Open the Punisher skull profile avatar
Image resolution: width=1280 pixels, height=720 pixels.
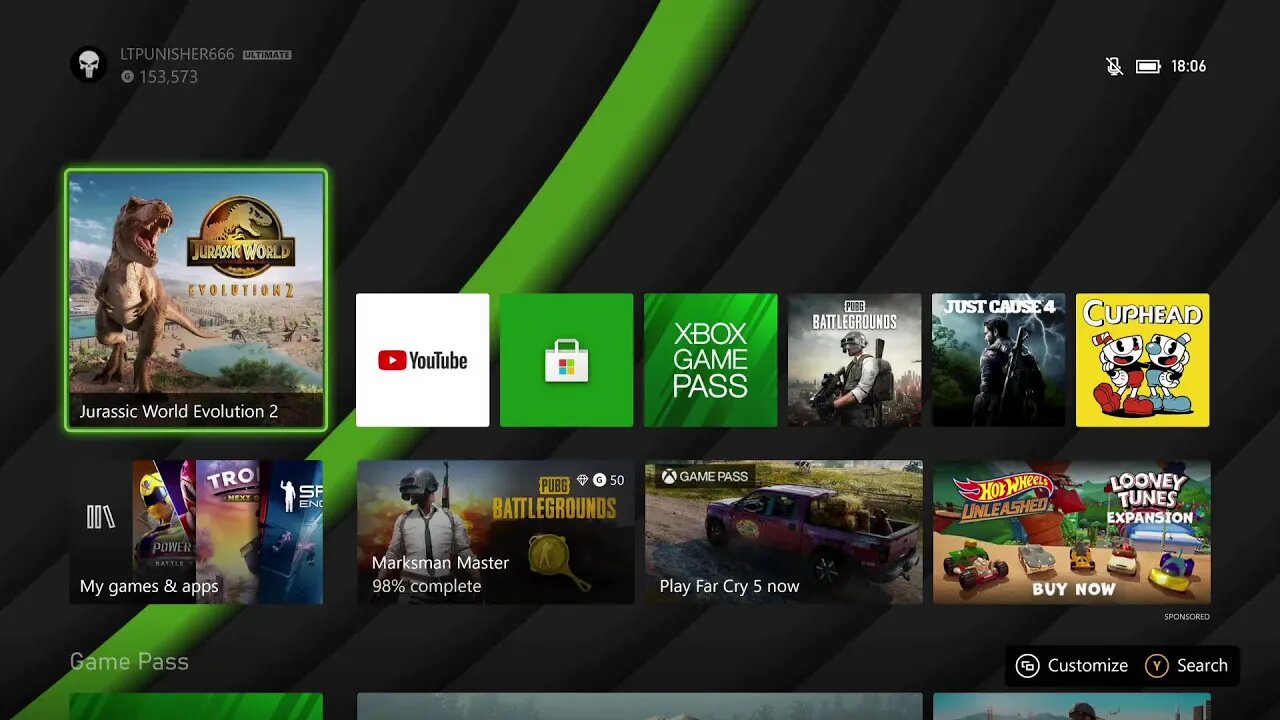88,65
